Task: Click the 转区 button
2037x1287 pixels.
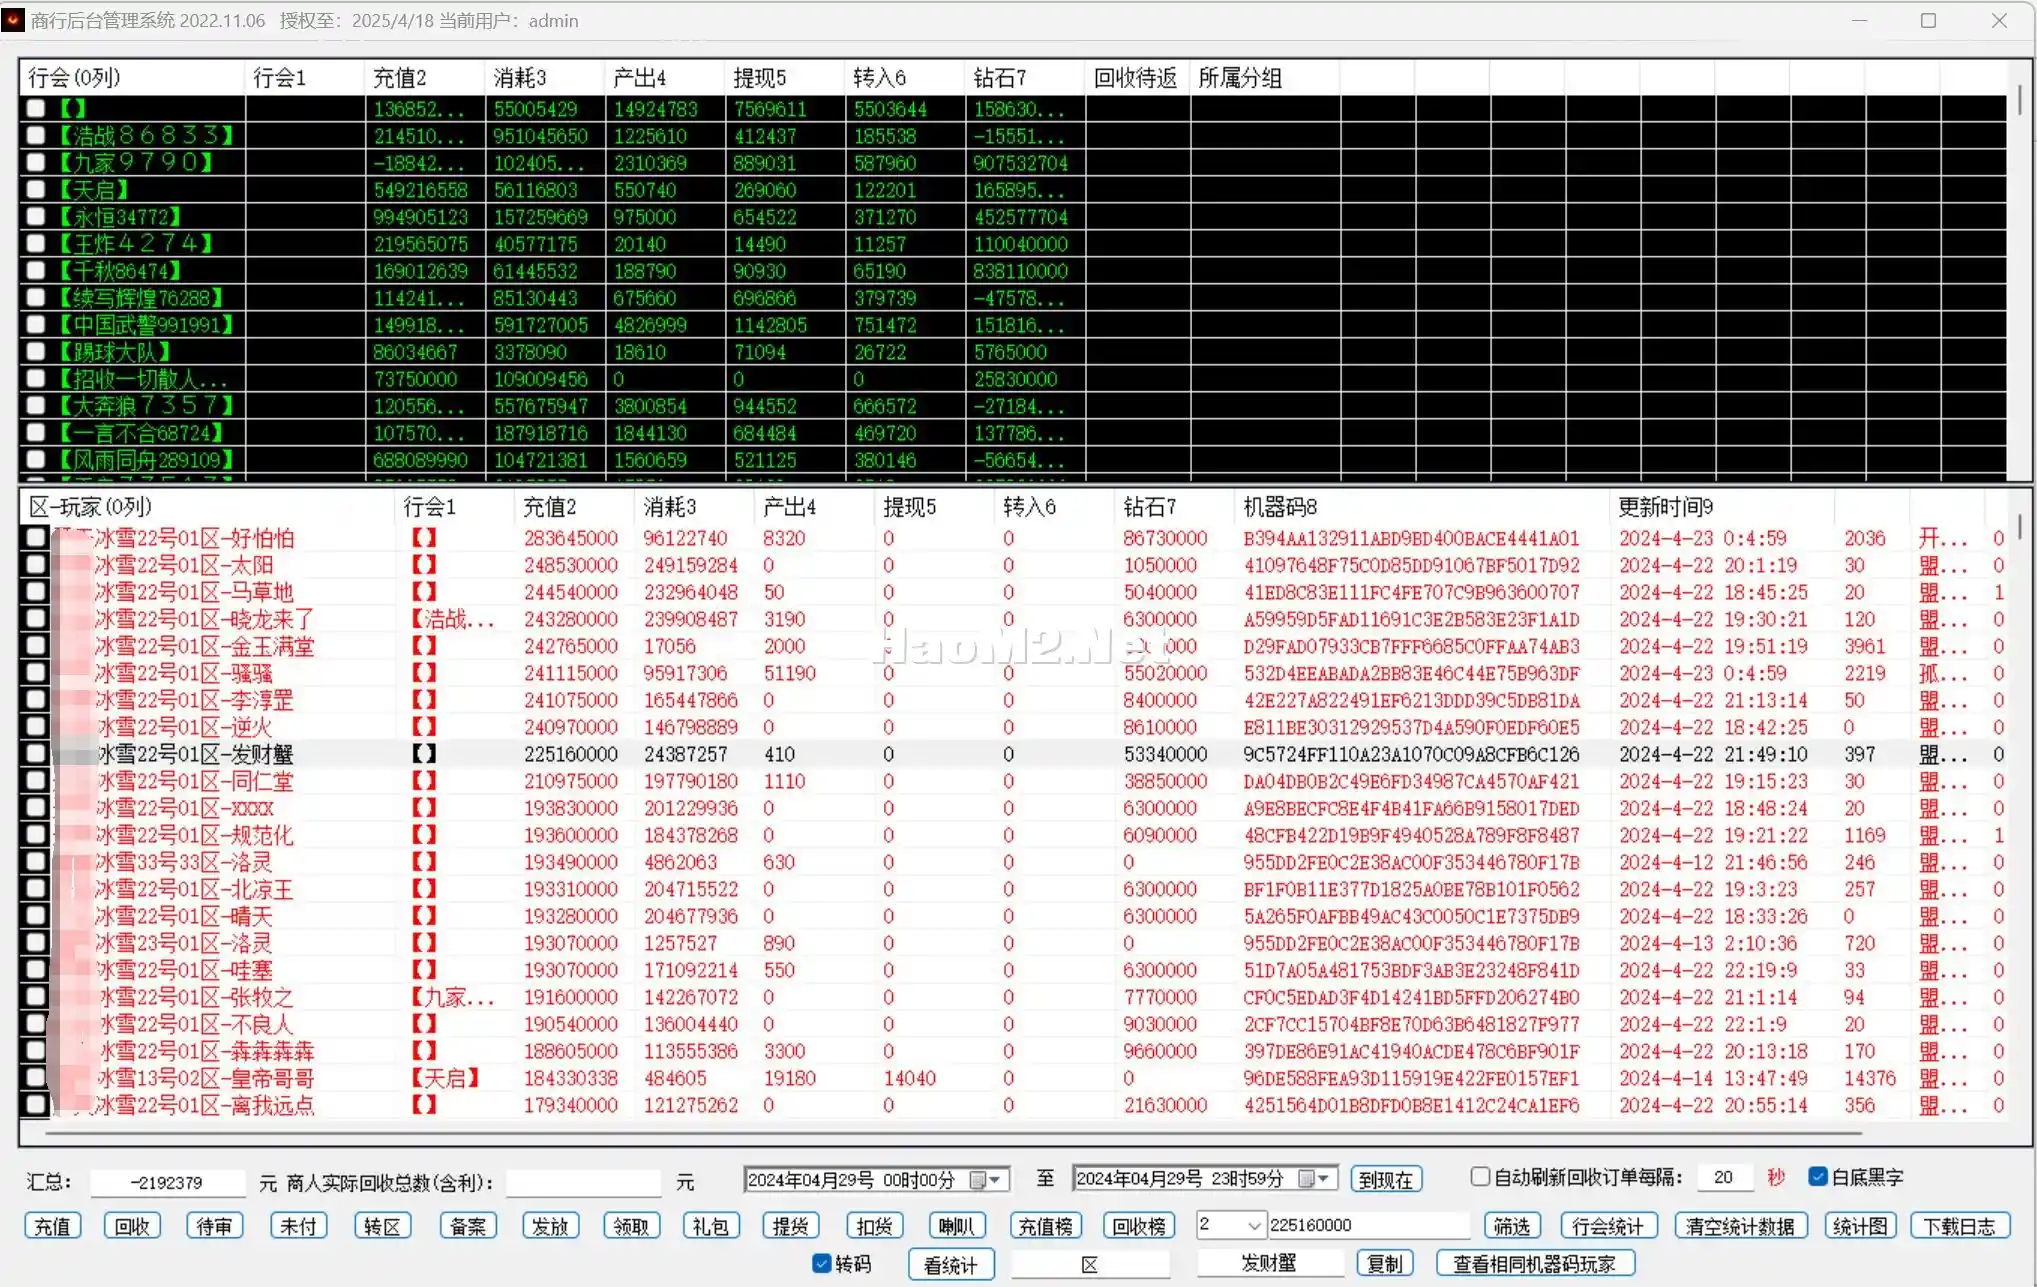Action: click(382, 1226)
